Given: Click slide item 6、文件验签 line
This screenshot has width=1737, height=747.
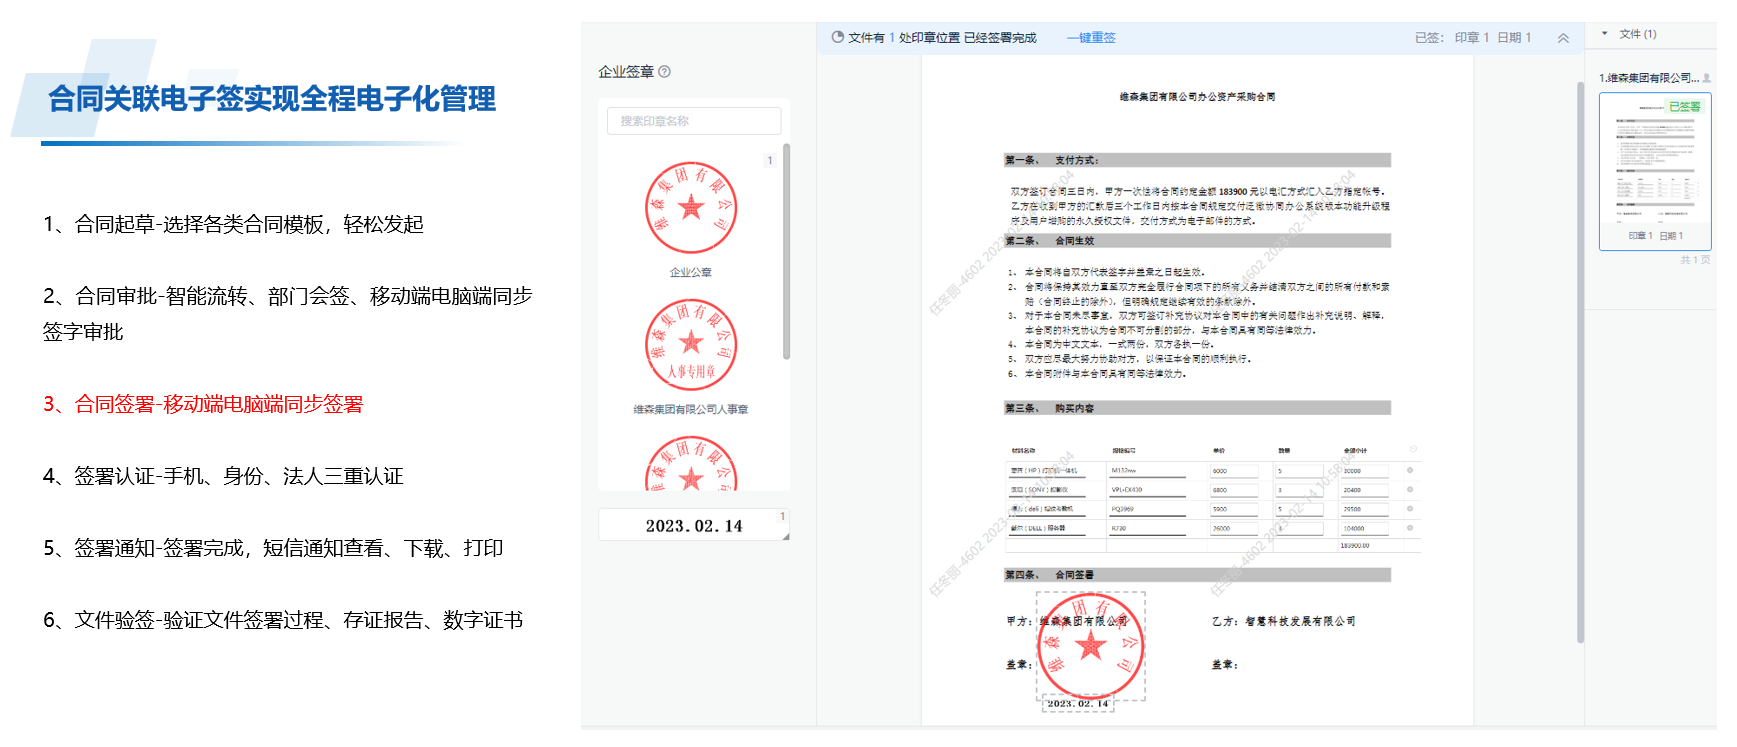Looking at the screenshot, I should click(x=283, y=620).
